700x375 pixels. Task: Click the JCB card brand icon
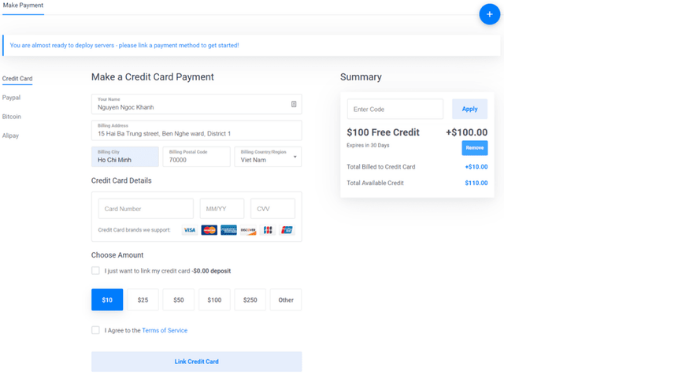[268, 230]
